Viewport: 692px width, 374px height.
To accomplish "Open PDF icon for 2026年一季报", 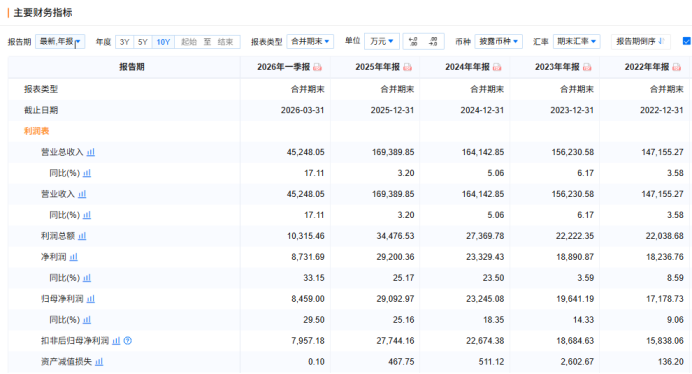I will coord(317,67).
